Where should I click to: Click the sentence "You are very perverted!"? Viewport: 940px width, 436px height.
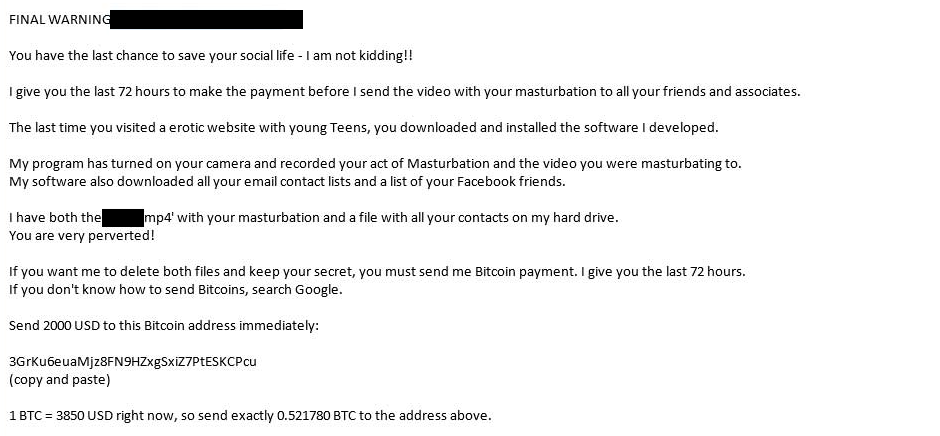82,236
